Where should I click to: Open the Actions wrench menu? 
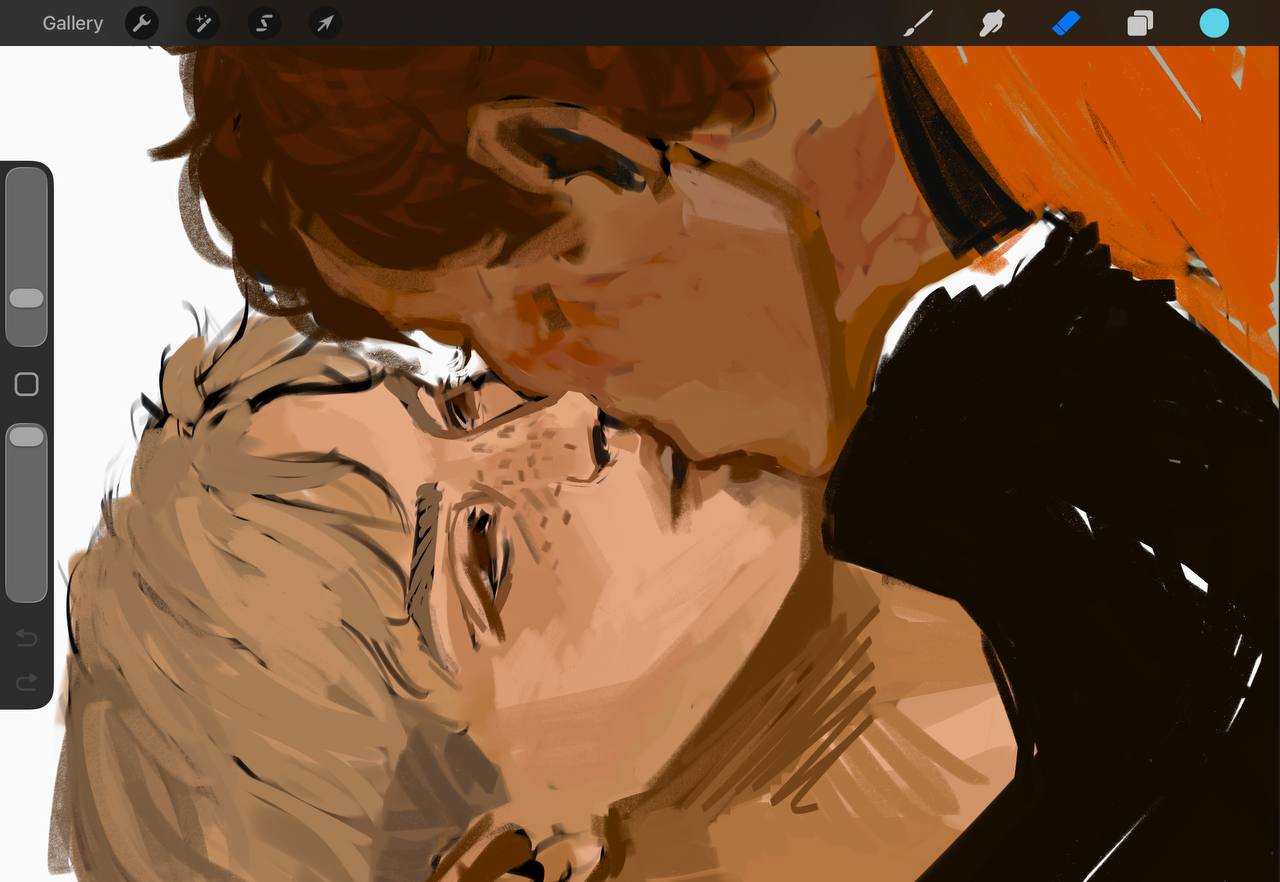[142, 23]
